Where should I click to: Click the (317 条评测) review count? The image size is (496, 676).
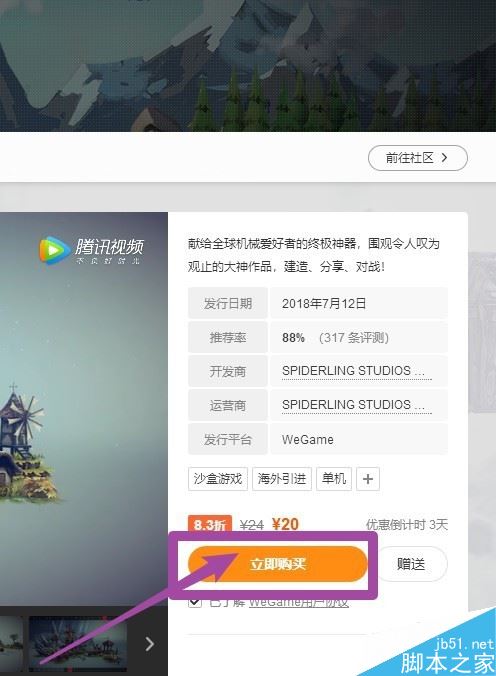(x=354, y=338)
